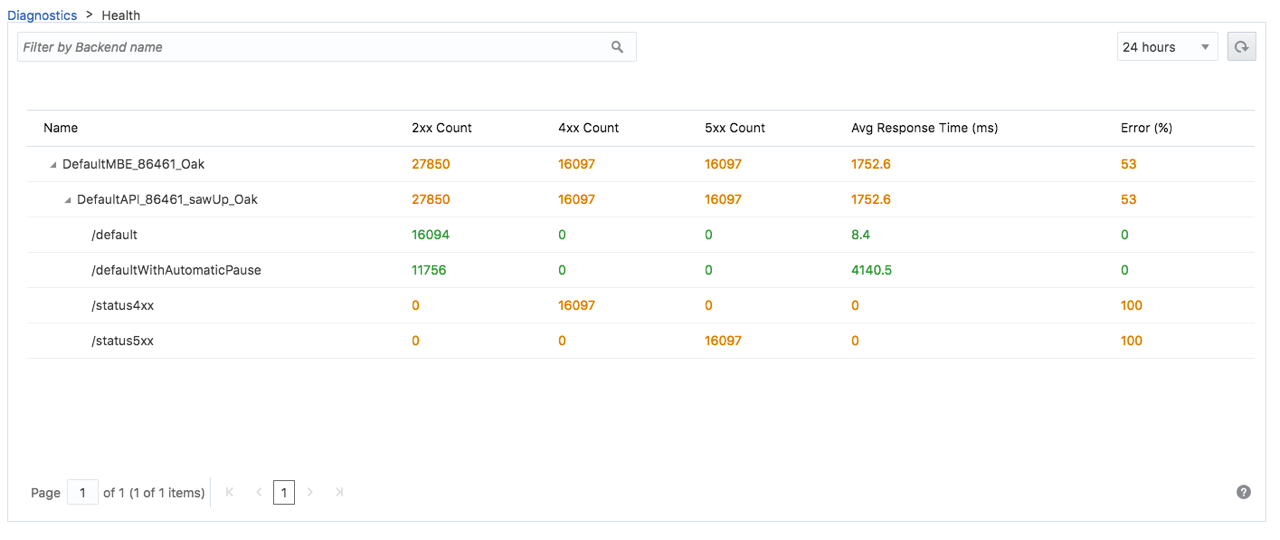Click the search magnifier icon
The height and width of the screenshot is (540, 1280).
click(x=617, y=47)
